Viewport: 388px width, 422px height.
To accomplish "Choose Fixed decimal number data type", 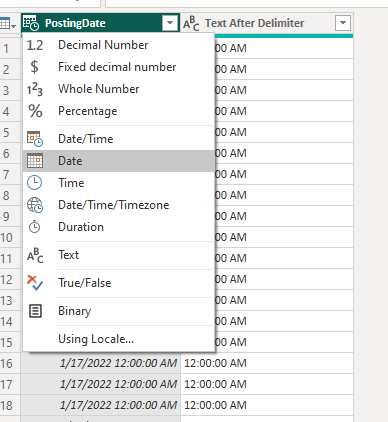I will coord(119,67).
